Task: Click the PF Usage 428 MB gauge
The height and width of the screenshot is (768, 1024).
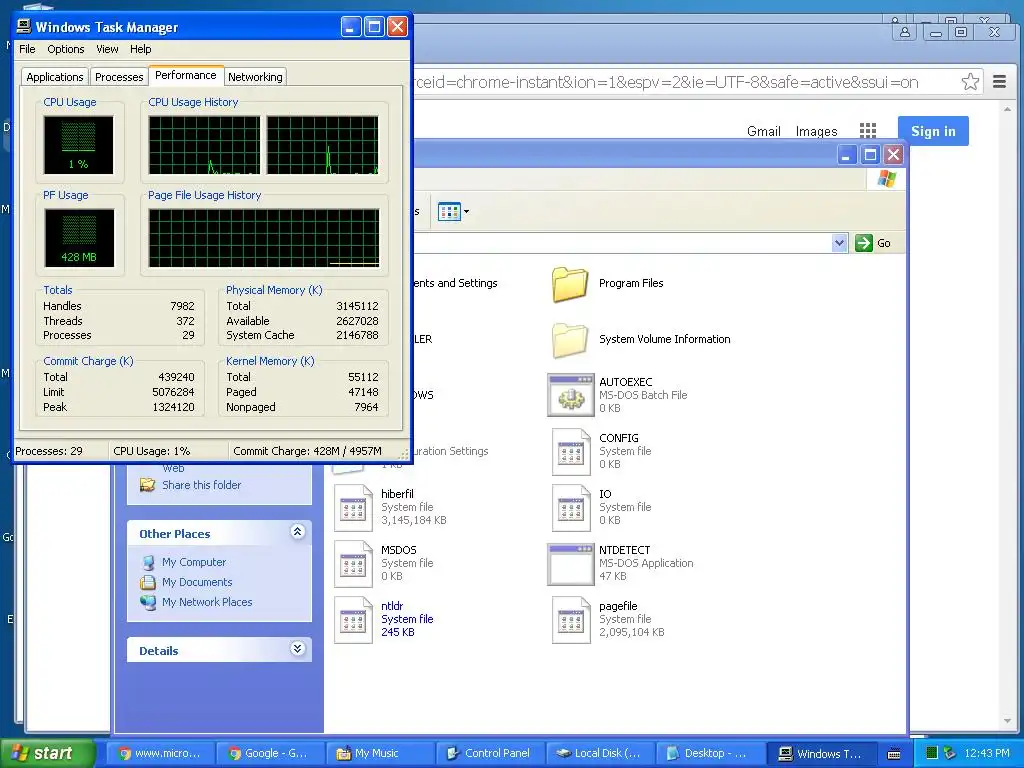Action: click(79, 238)
